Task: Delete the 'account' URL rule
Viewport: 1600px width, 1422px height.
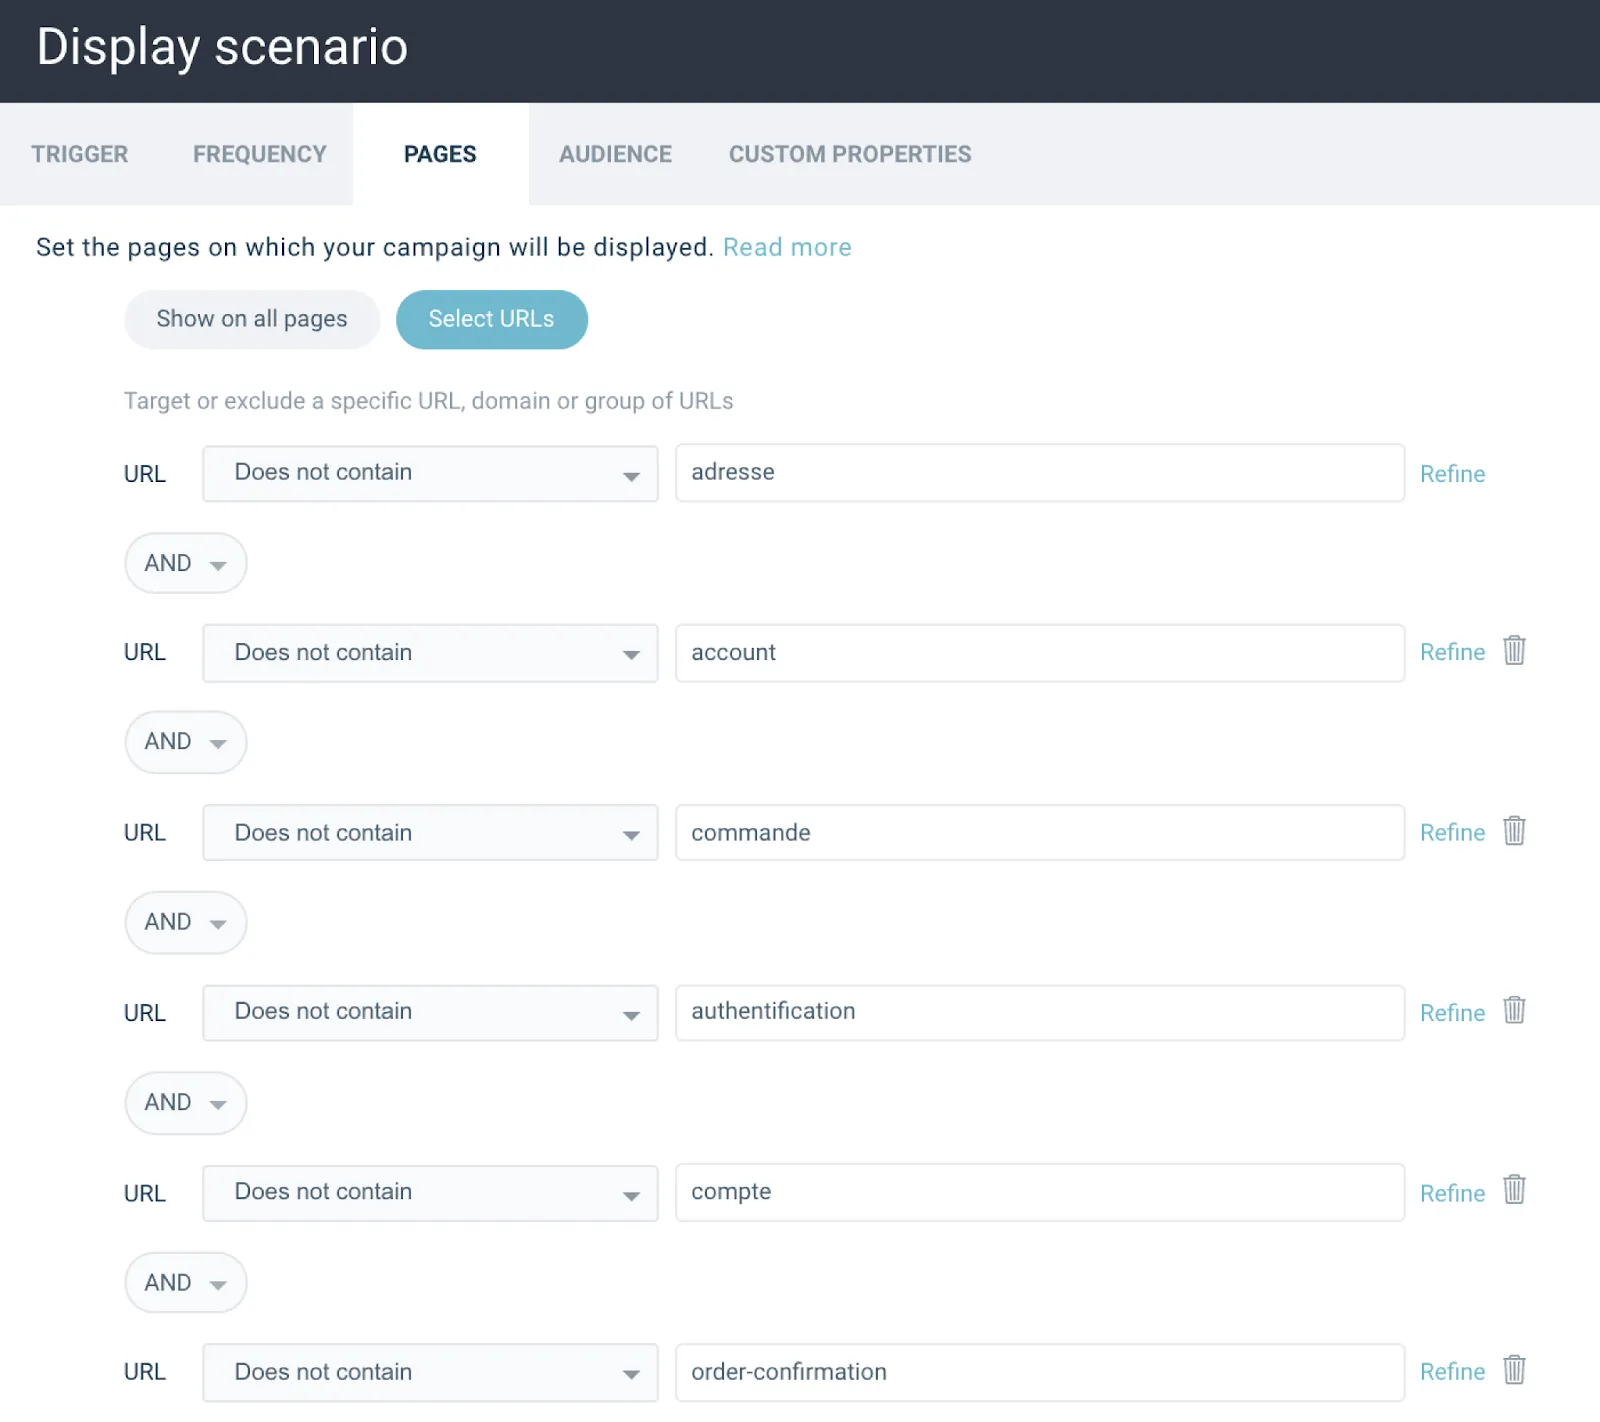Action: tap(1514, 651)
